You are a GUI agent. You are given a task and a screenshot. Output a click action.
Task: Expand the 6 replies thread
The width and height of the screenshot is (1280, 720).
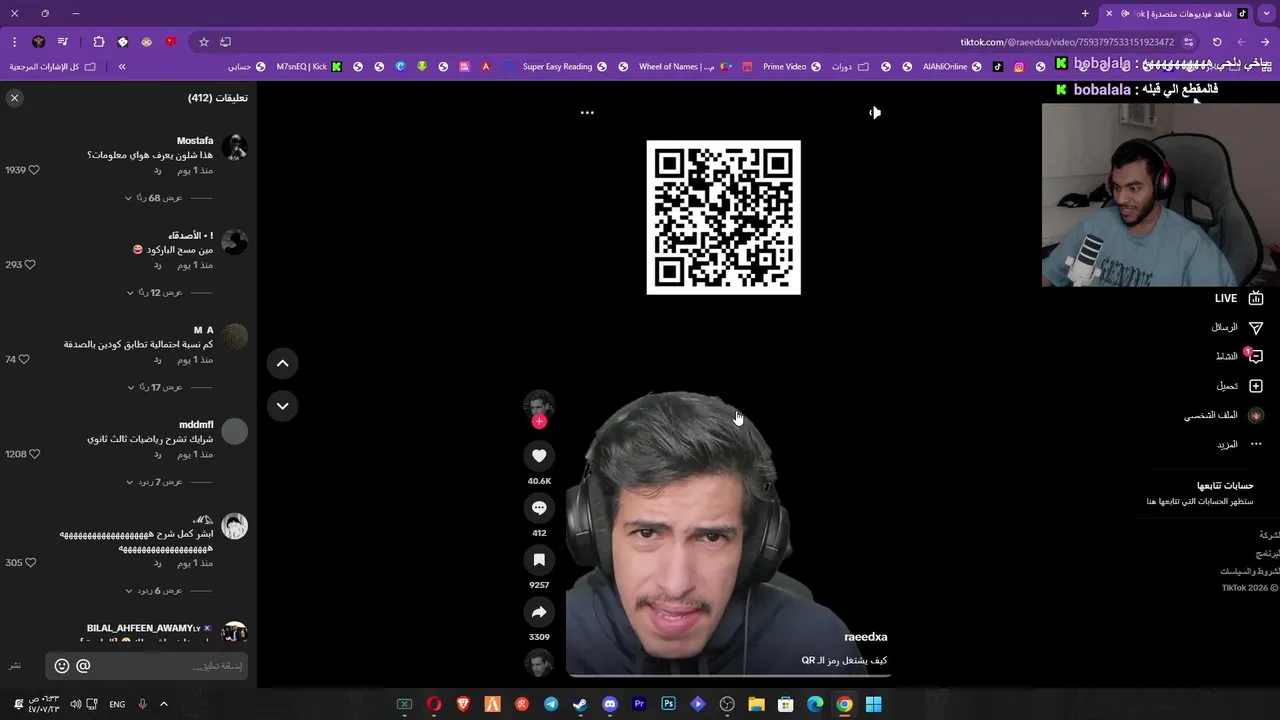click(x=153, y=591)
